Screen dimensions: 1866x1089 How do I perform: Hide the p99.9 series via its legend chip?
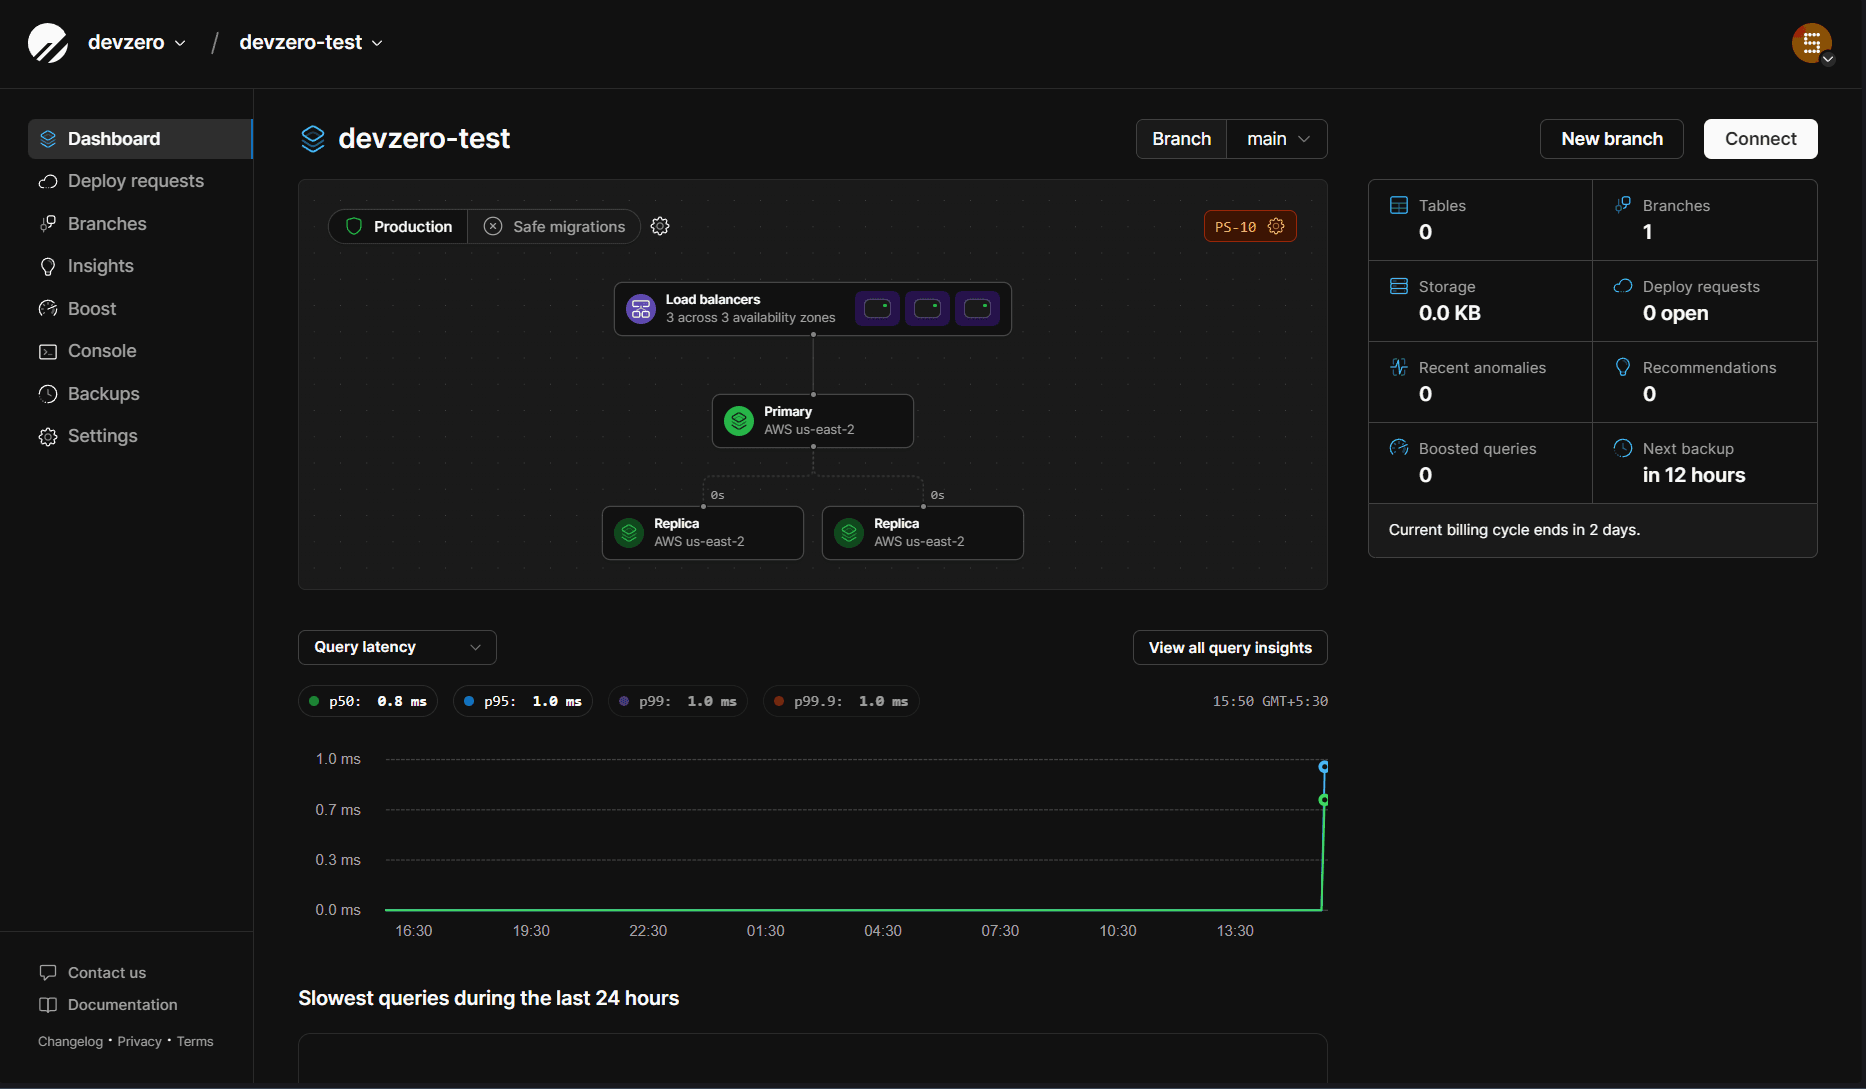click(x=841, y=701)
